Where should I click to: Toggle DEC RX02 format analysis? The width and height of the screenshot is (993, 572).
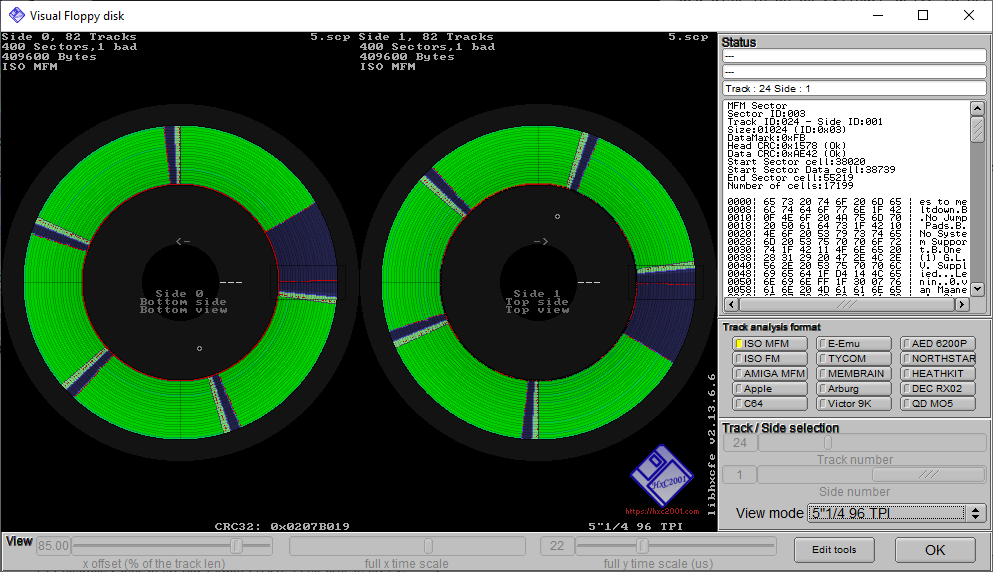(x=938, y=388)
